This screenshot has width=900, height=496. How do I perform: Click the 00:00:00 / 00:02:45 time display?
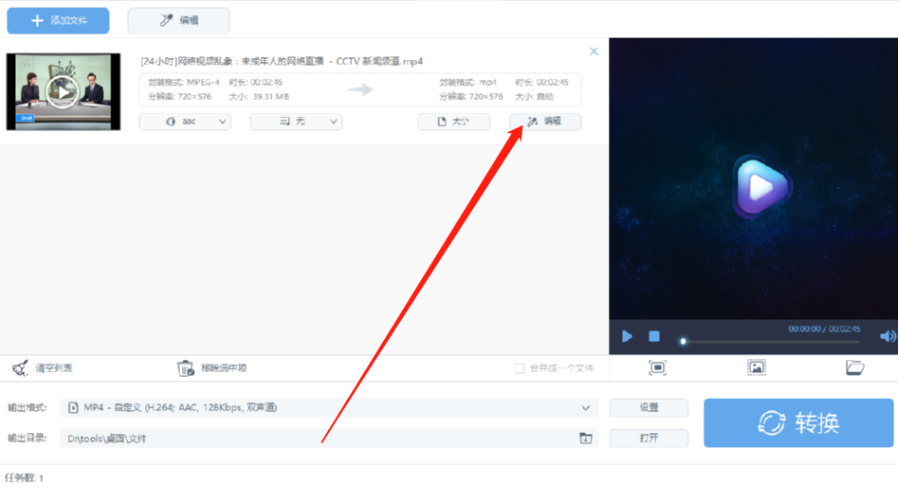[824, 329]
